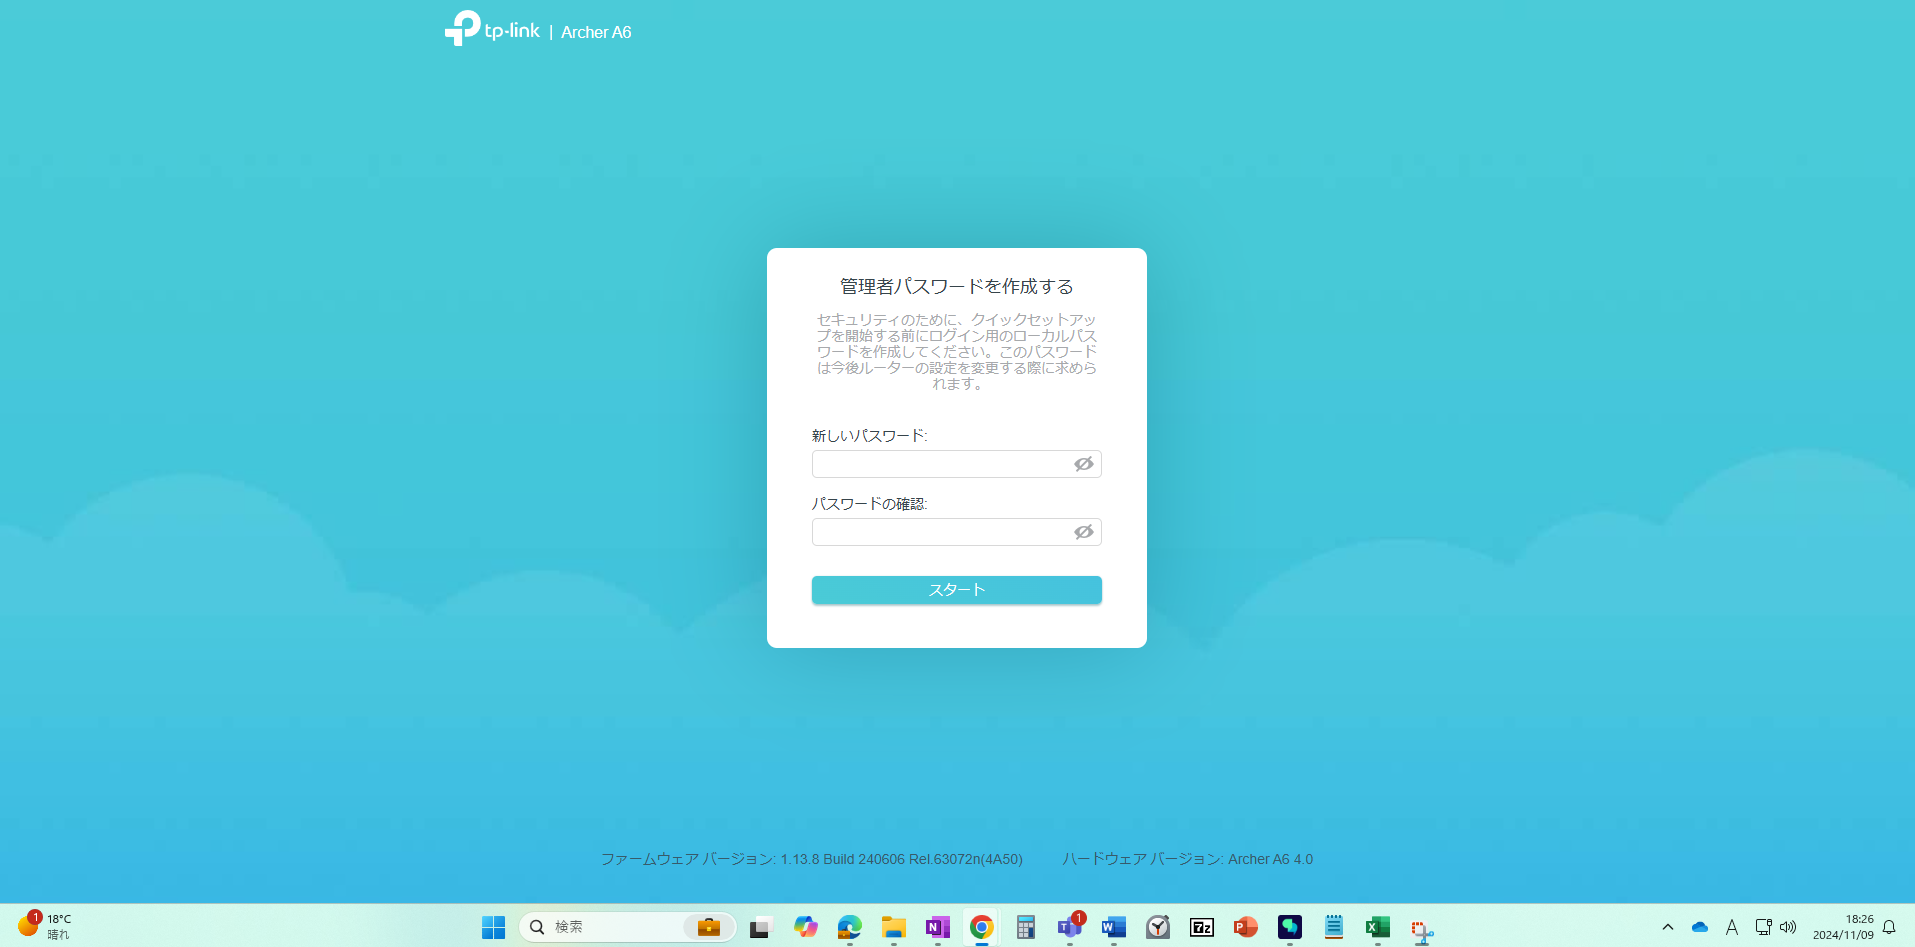Click the スタート button
The image size is (1915, 947).
956,590
